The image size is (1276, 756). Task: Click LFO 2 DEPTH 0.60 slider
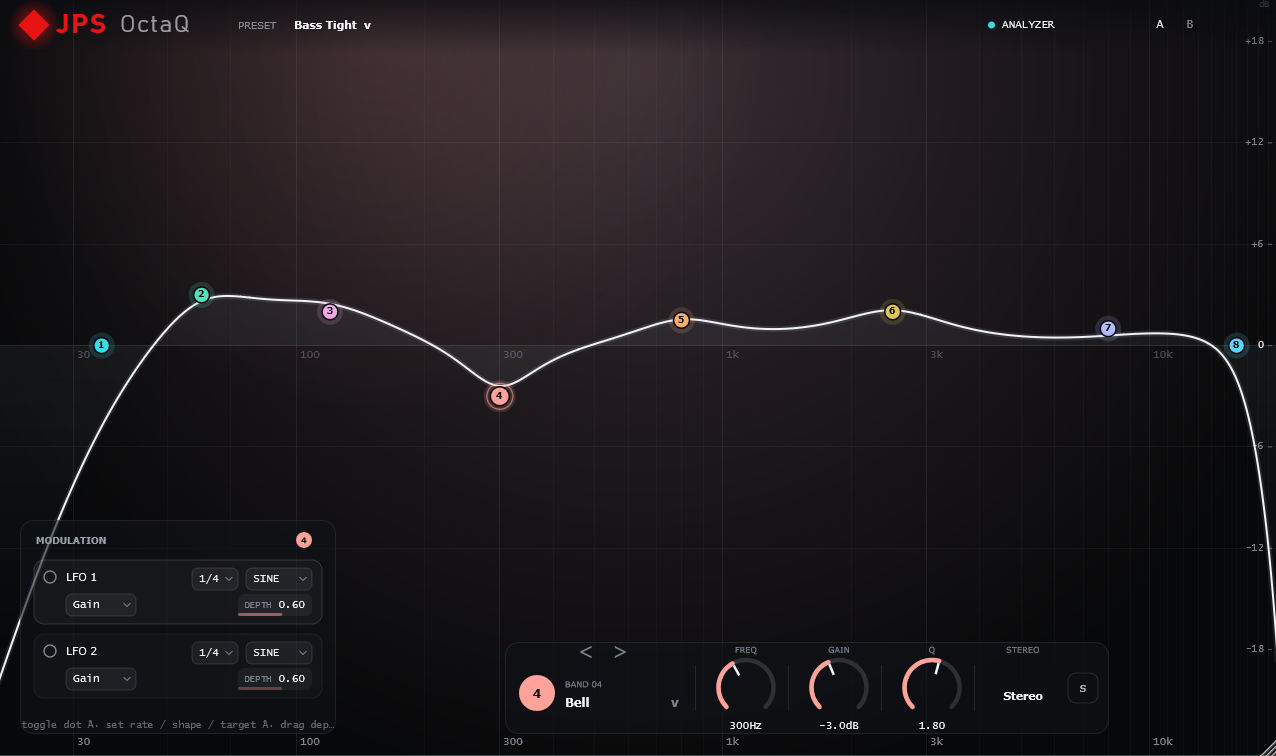click(x=275, y=679)
